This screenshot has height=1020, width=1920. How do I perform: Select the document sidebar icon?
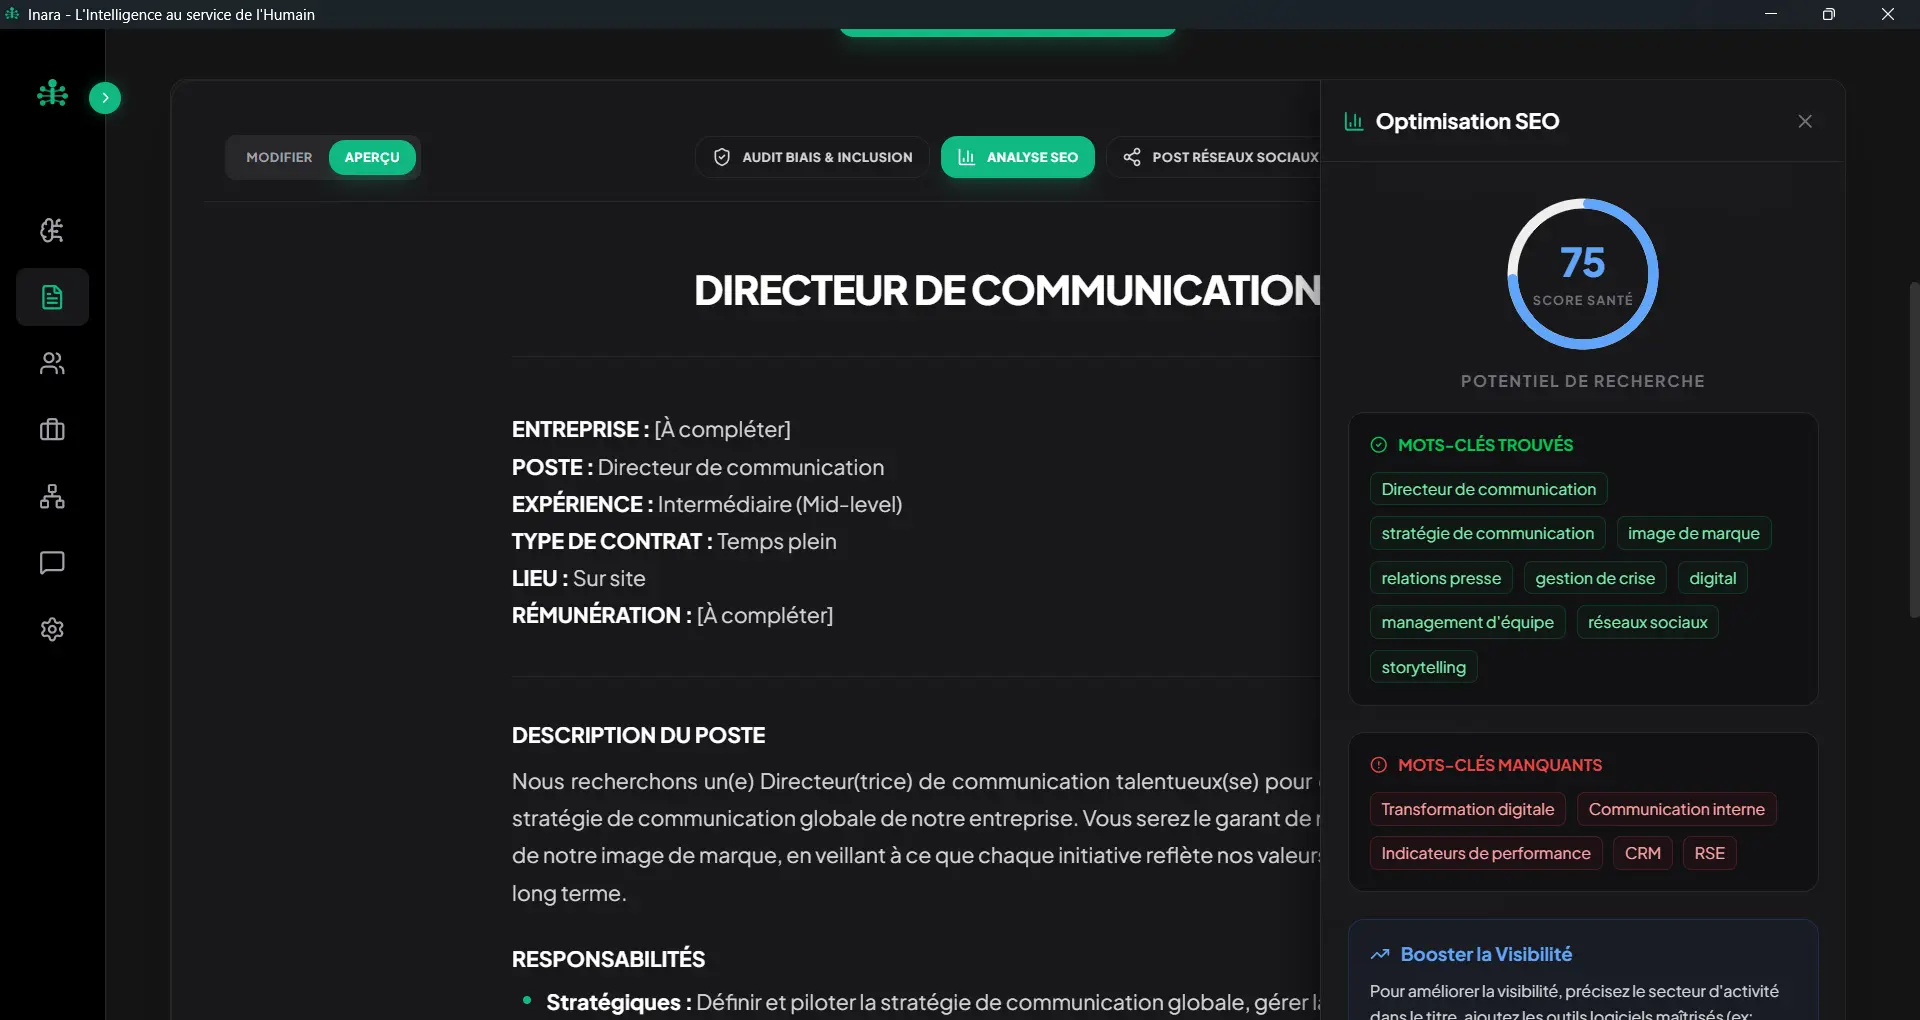tap(52, 297)
